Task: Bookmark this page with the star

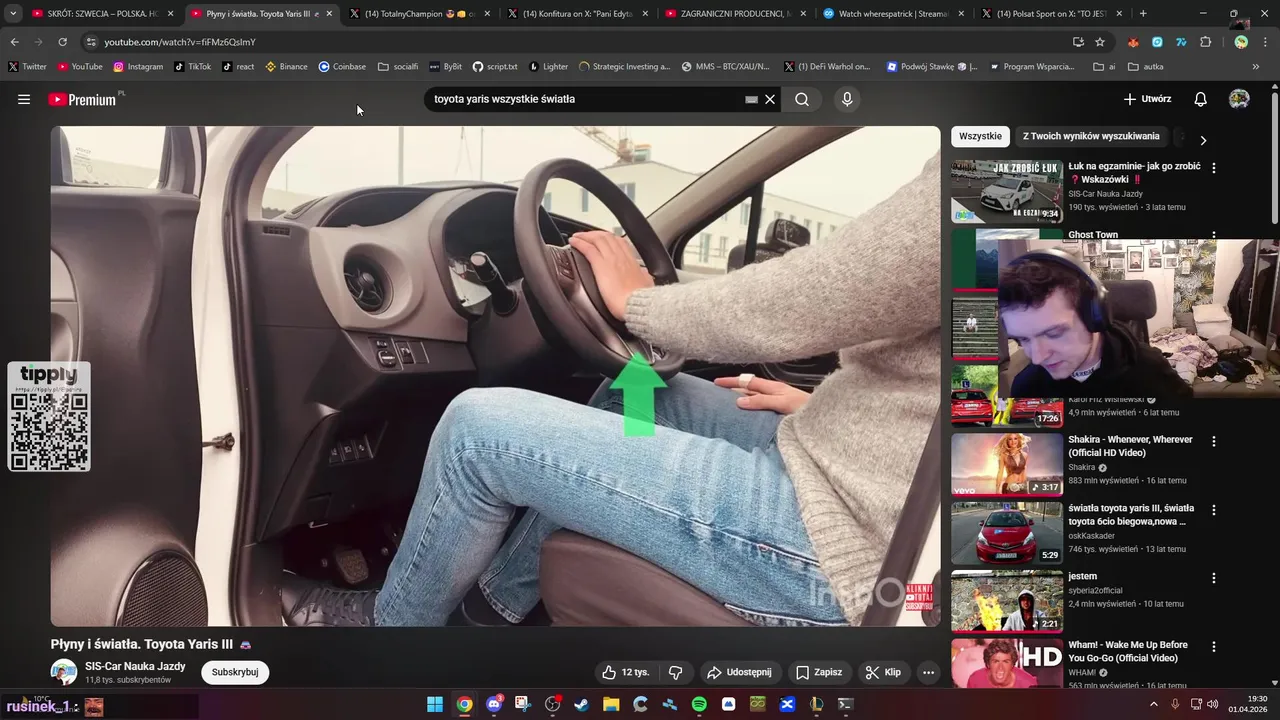Action: tap(1100, 42)
